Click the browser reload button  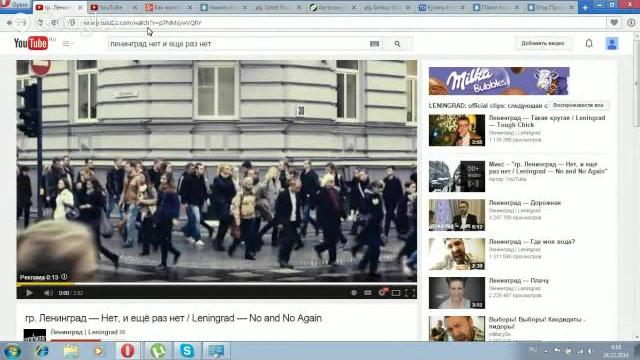tap(40, 23)
